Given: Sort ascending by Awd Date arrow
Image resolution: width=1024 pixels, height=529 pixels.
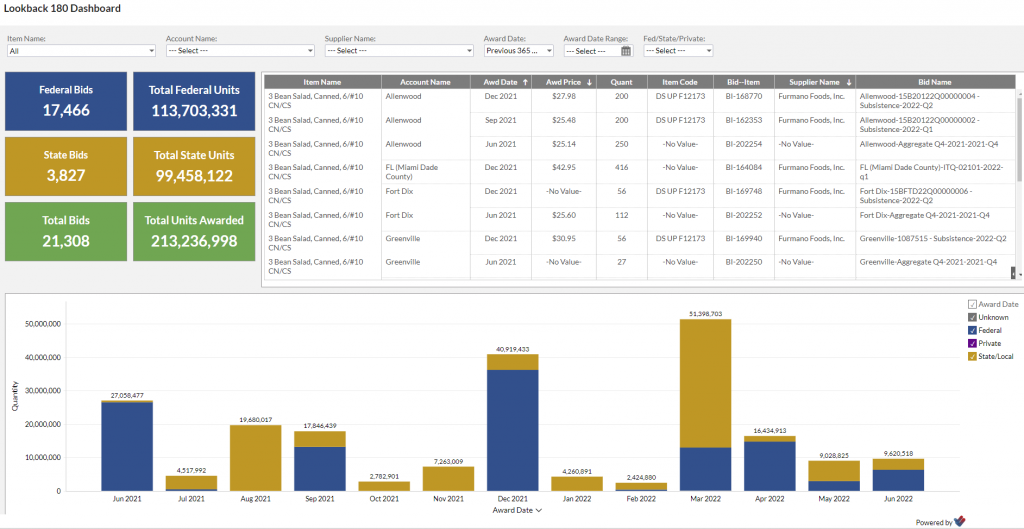Looking at the screenshot, I should (x=525, y=82).
